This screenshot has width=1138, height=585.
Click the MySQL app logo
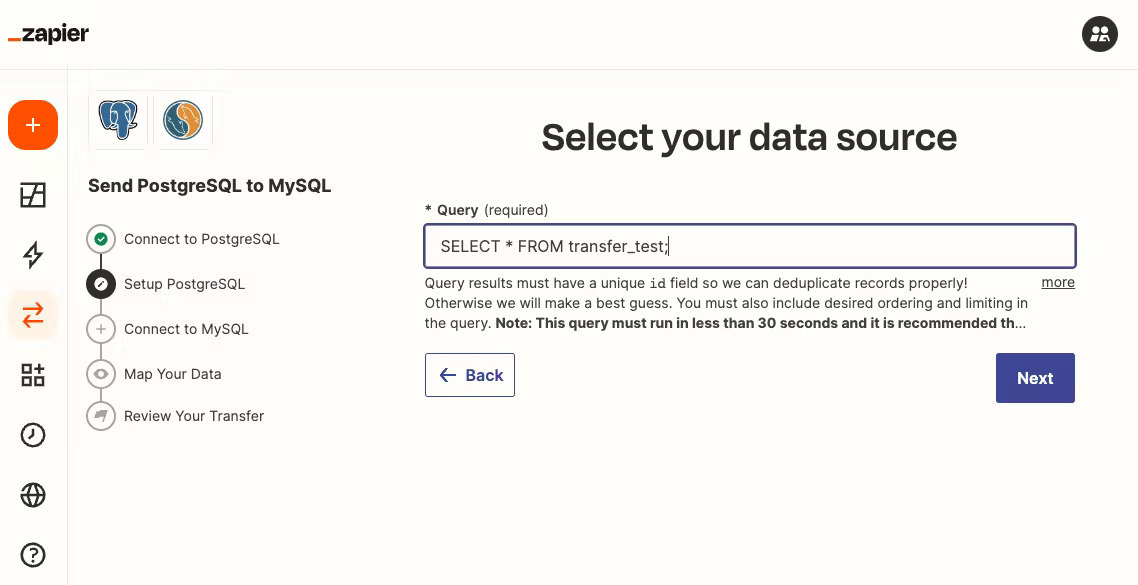click(x=183, y=120)
